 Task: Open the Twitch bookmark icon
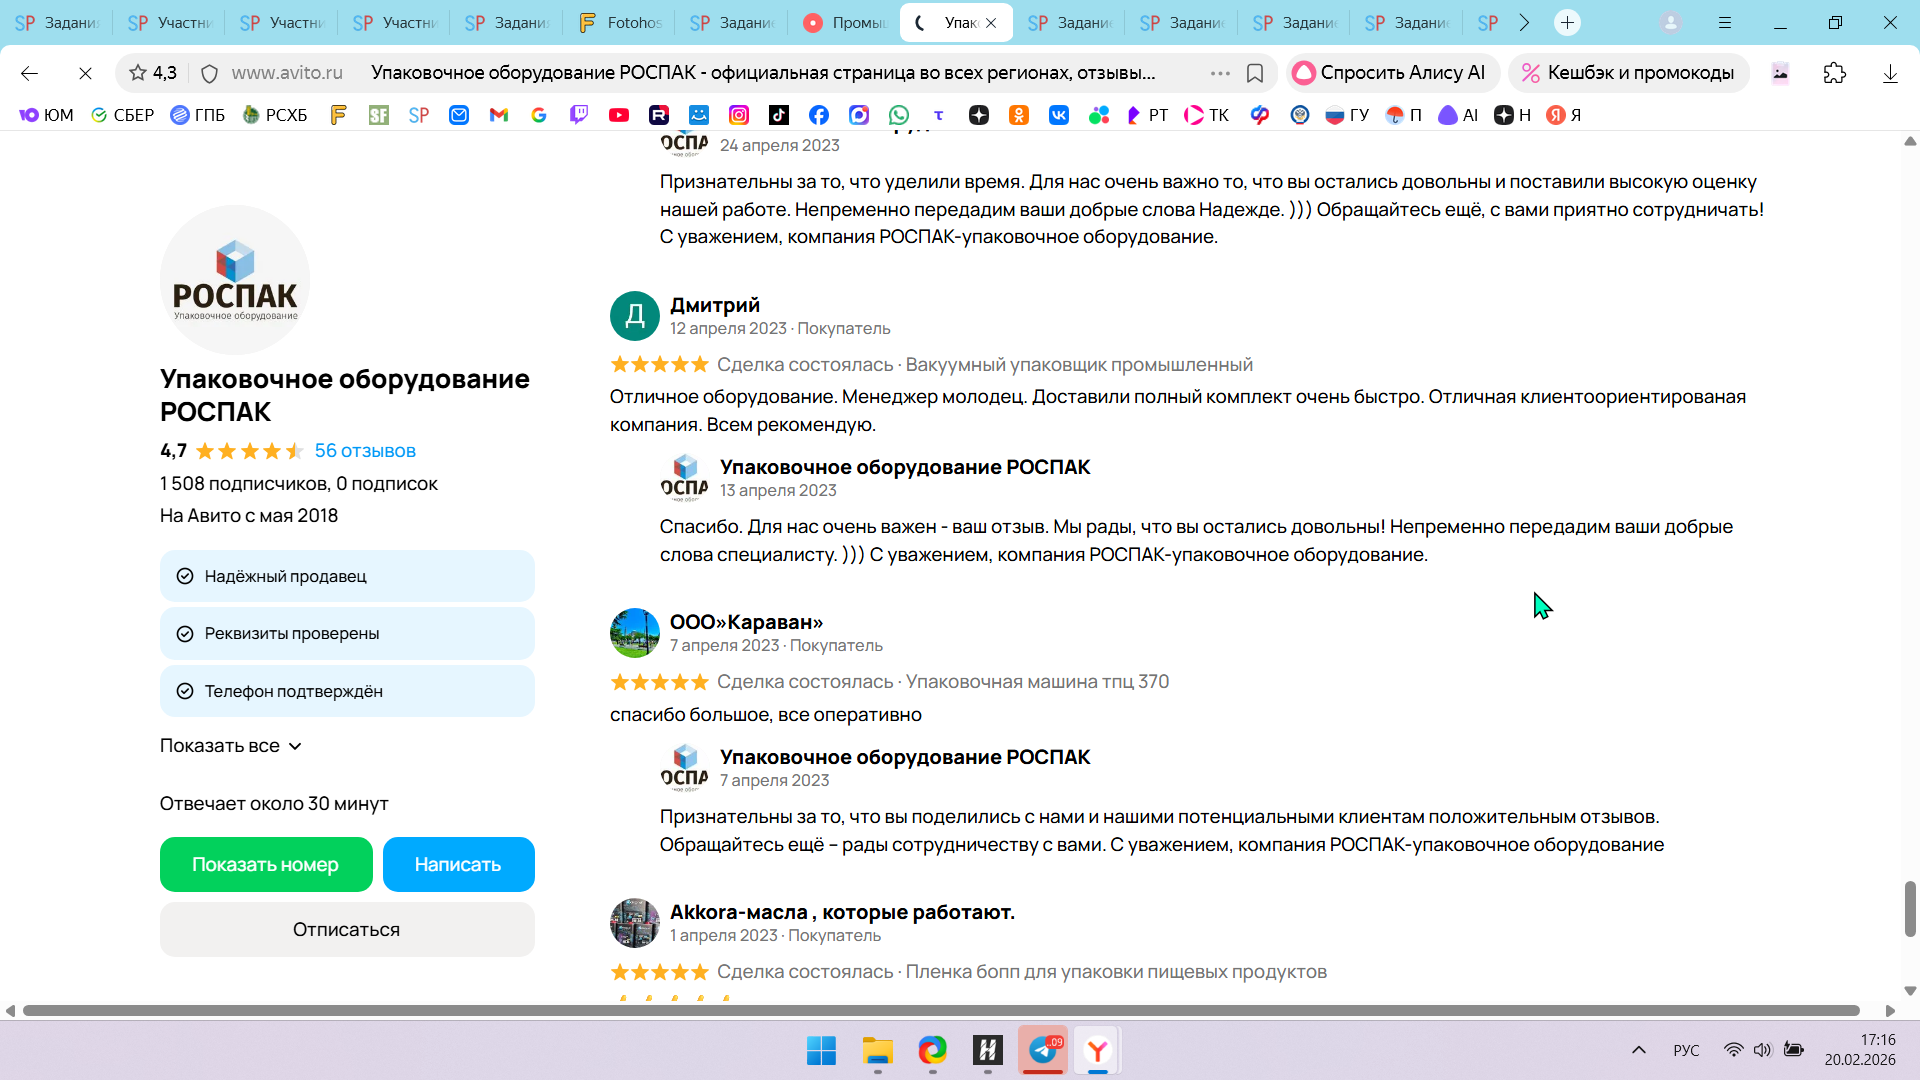point(579,115)
